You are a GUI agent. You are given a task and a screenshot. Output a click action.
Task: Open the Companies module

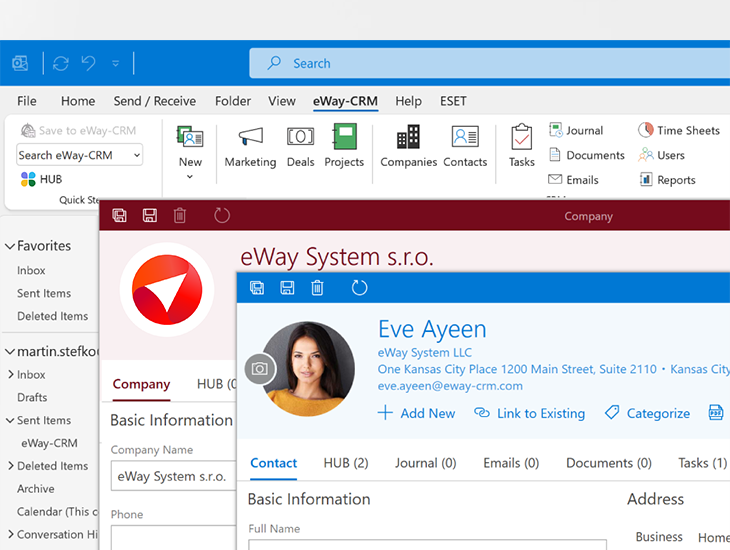coord(408,146)
